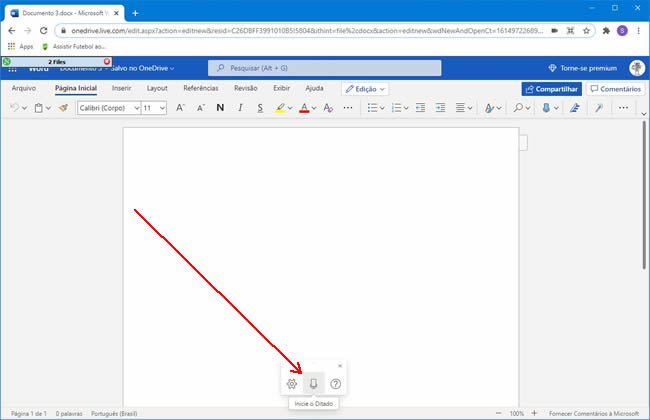Open the Chrome extensions puzzle icon

click(606, 31)
